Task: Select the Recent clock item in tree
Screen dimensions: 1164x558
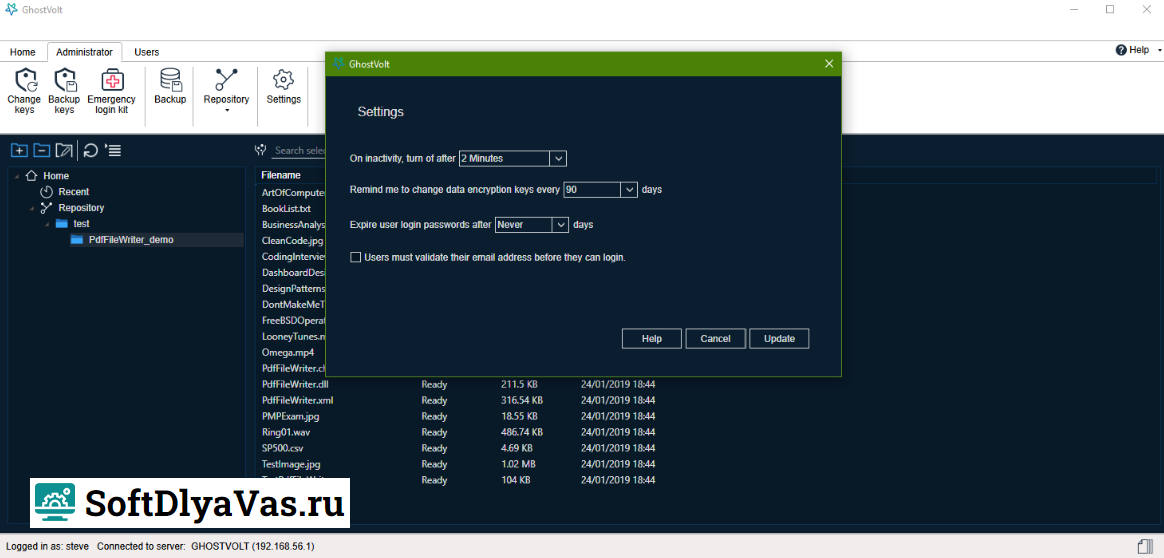Action: click(65, 191)
